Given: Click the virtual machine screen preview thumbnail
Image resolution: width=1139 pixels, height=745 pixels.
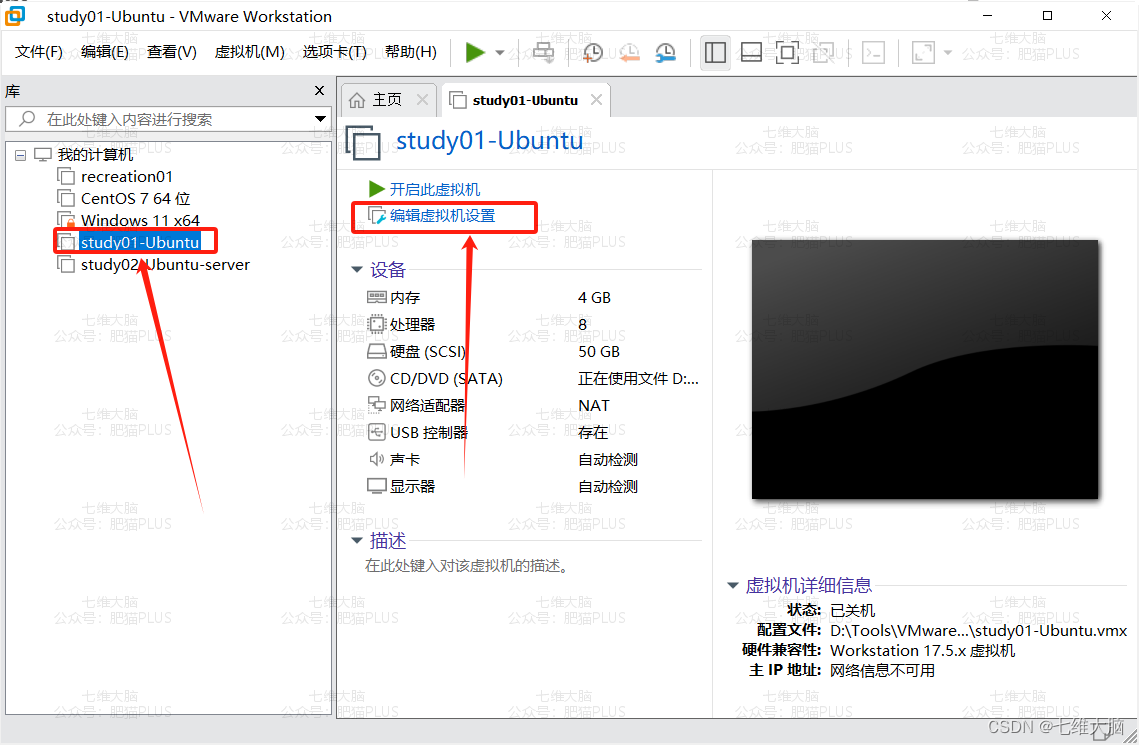Looking at the screenshot, I should 925,370.
